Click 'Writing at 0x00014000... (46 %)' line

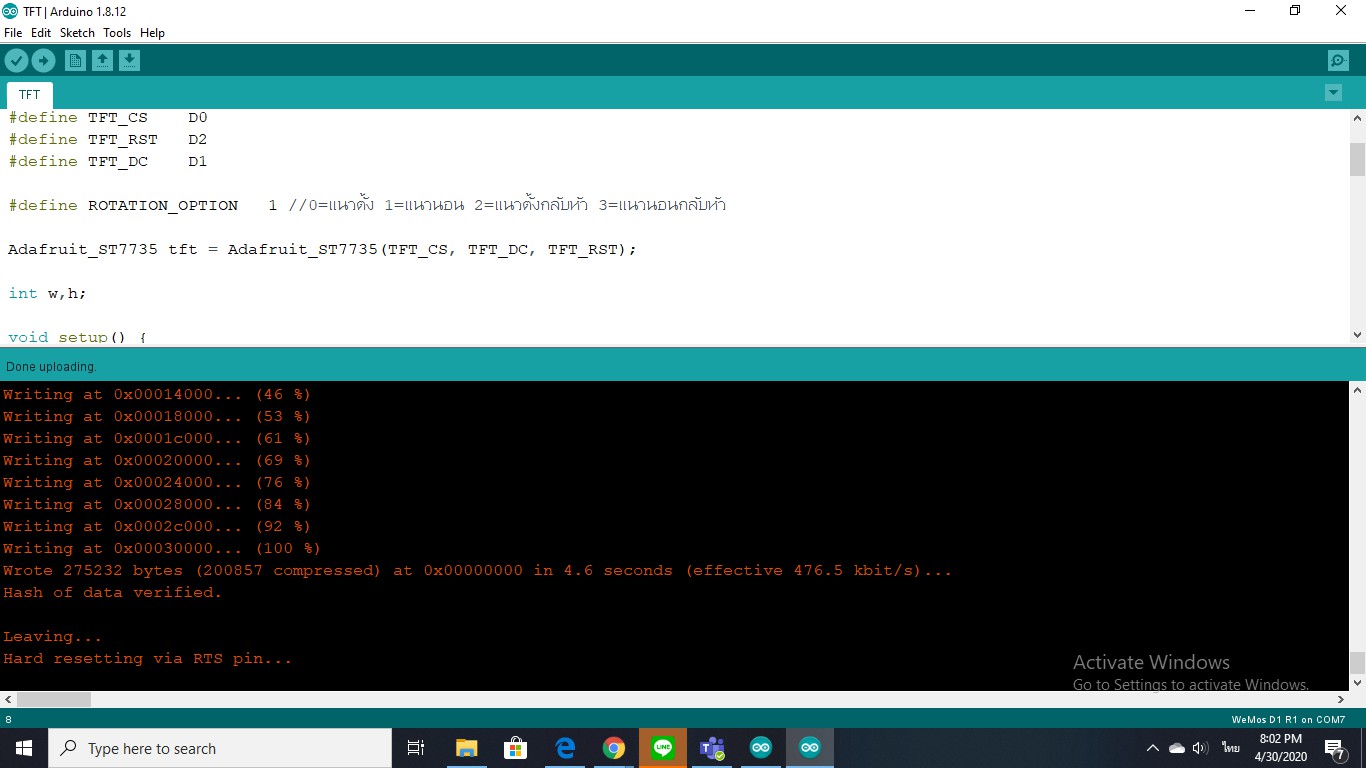click(x=157, y=394)
